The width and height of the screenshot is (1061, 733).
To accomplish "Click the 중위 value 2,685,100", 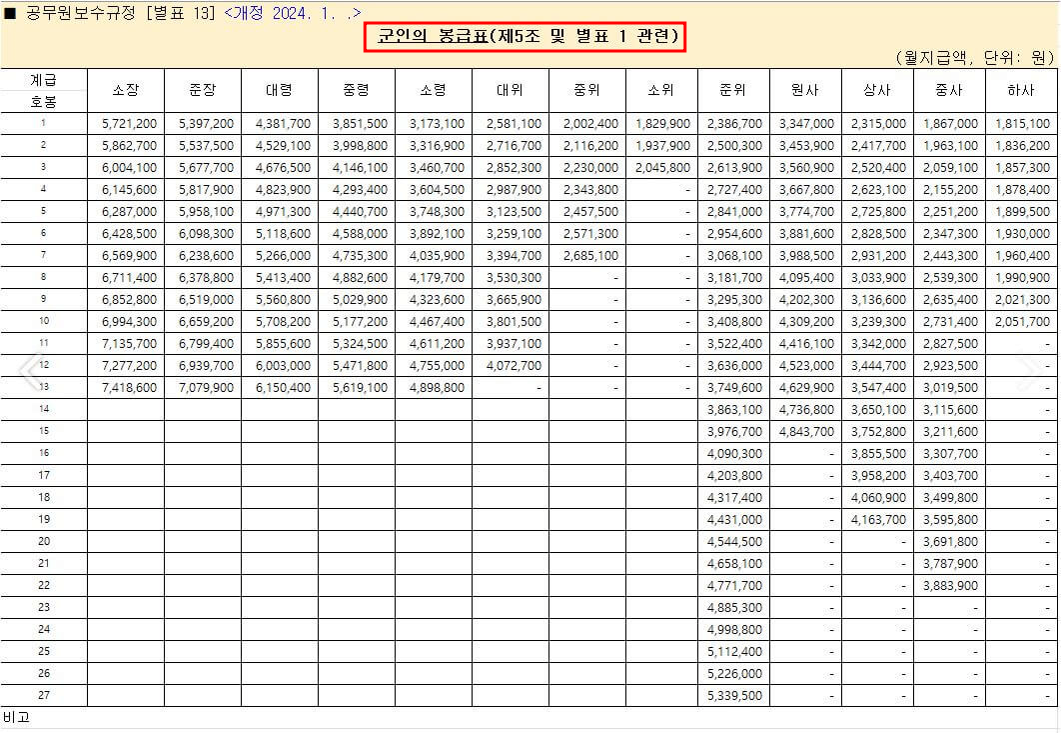I will coord(591,256).
